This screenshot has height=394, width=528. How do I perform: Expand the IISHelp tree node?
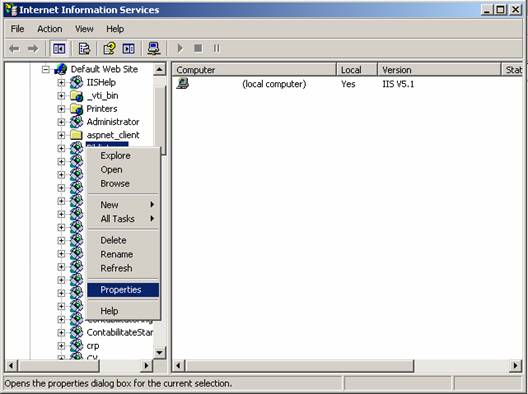[61, 83]
